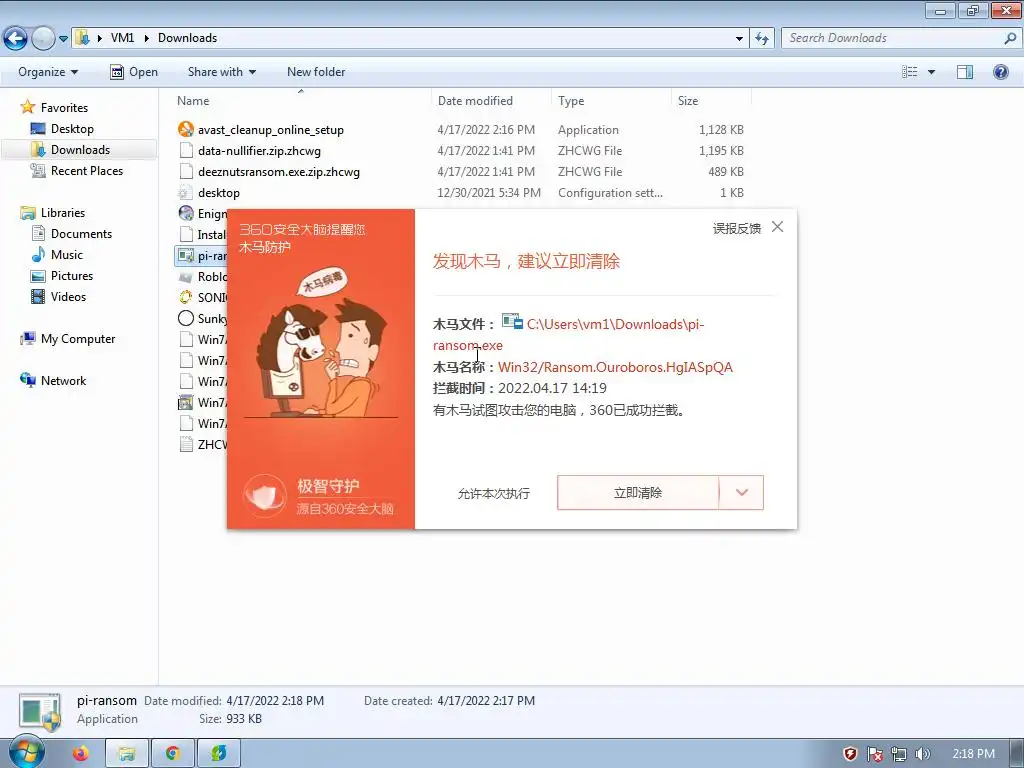Focus the Search Downloads field

pos(895,38)
